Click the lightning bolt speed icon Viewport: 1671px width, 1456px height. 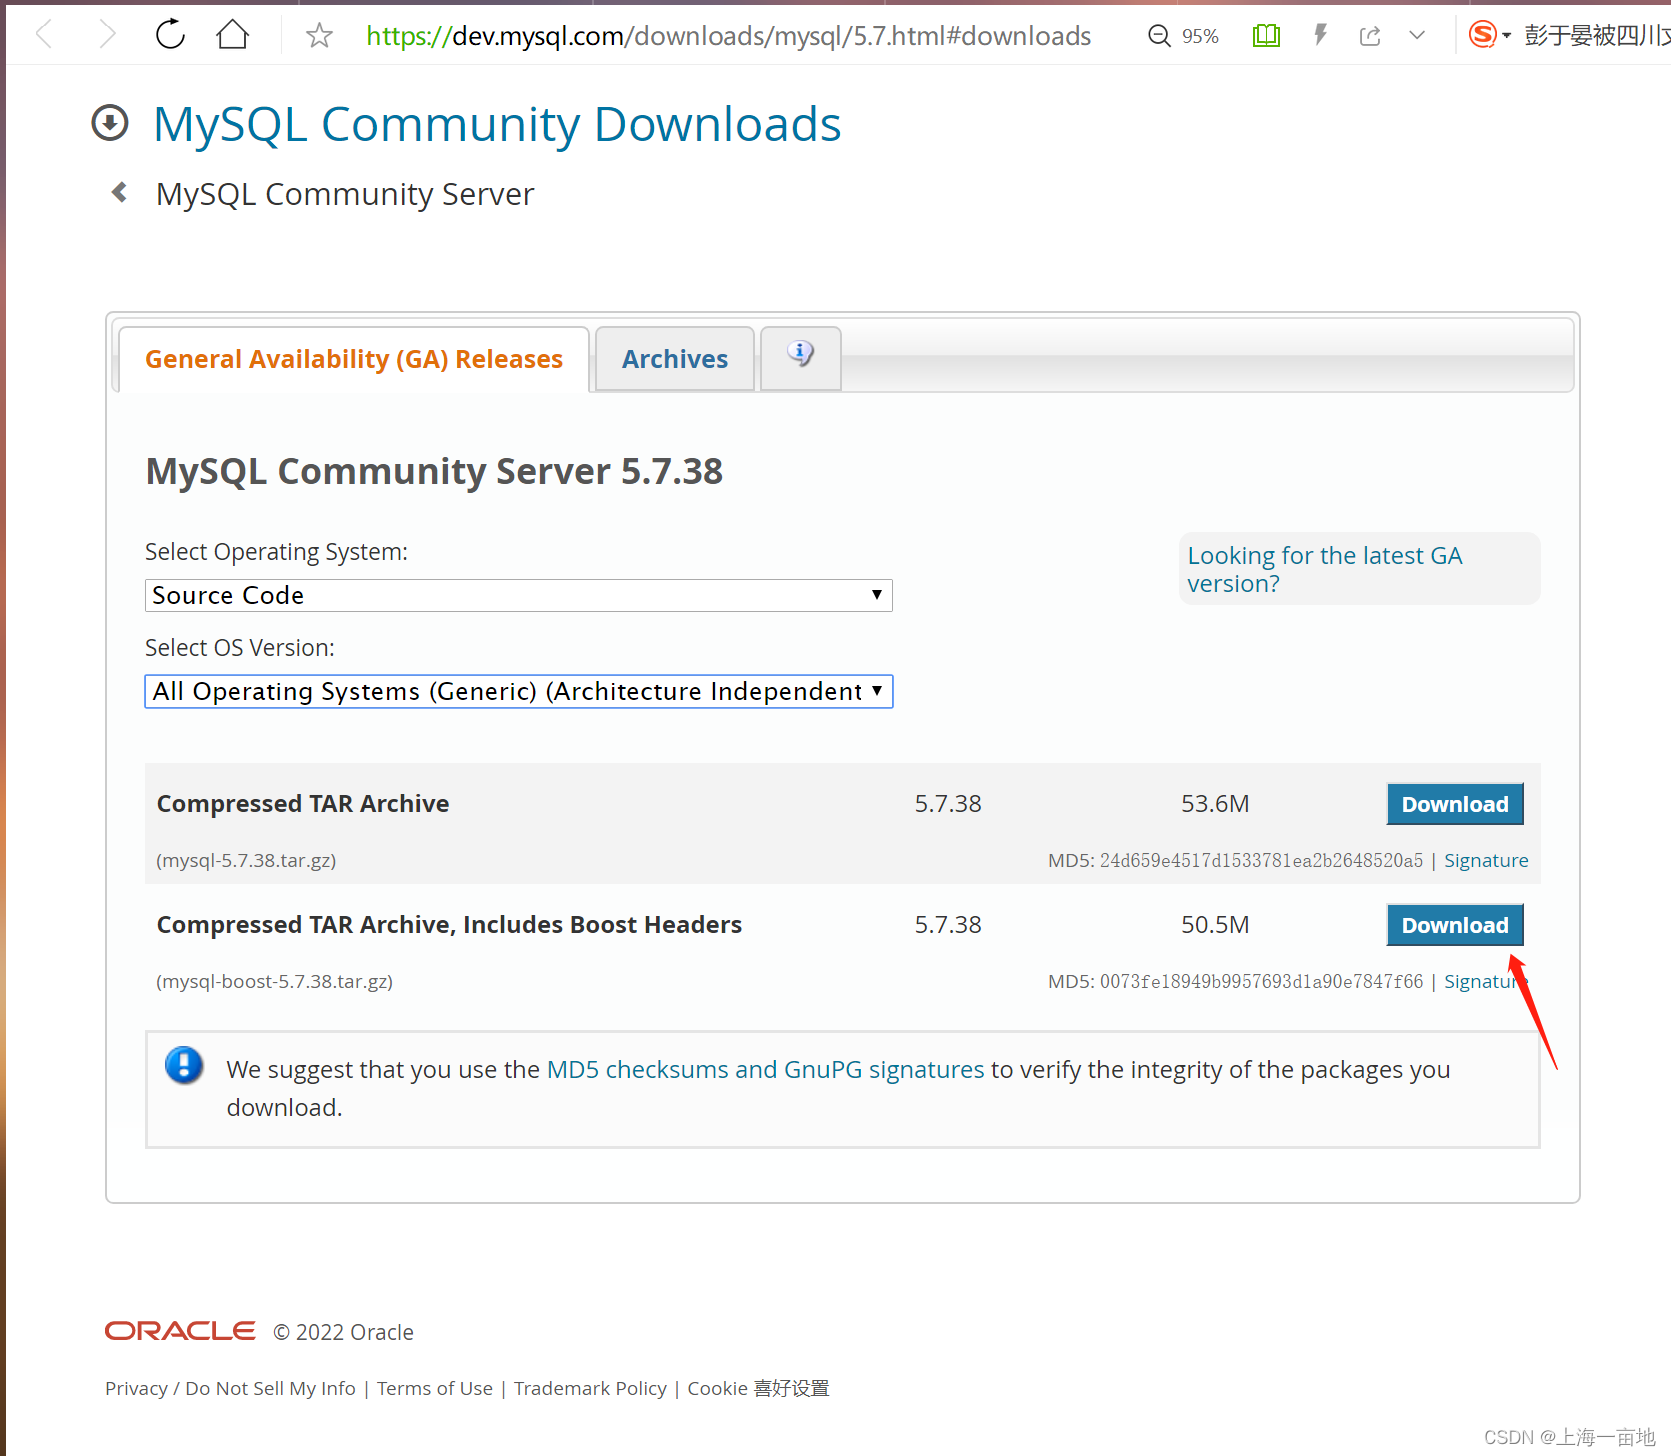[x=1320, y=36]
